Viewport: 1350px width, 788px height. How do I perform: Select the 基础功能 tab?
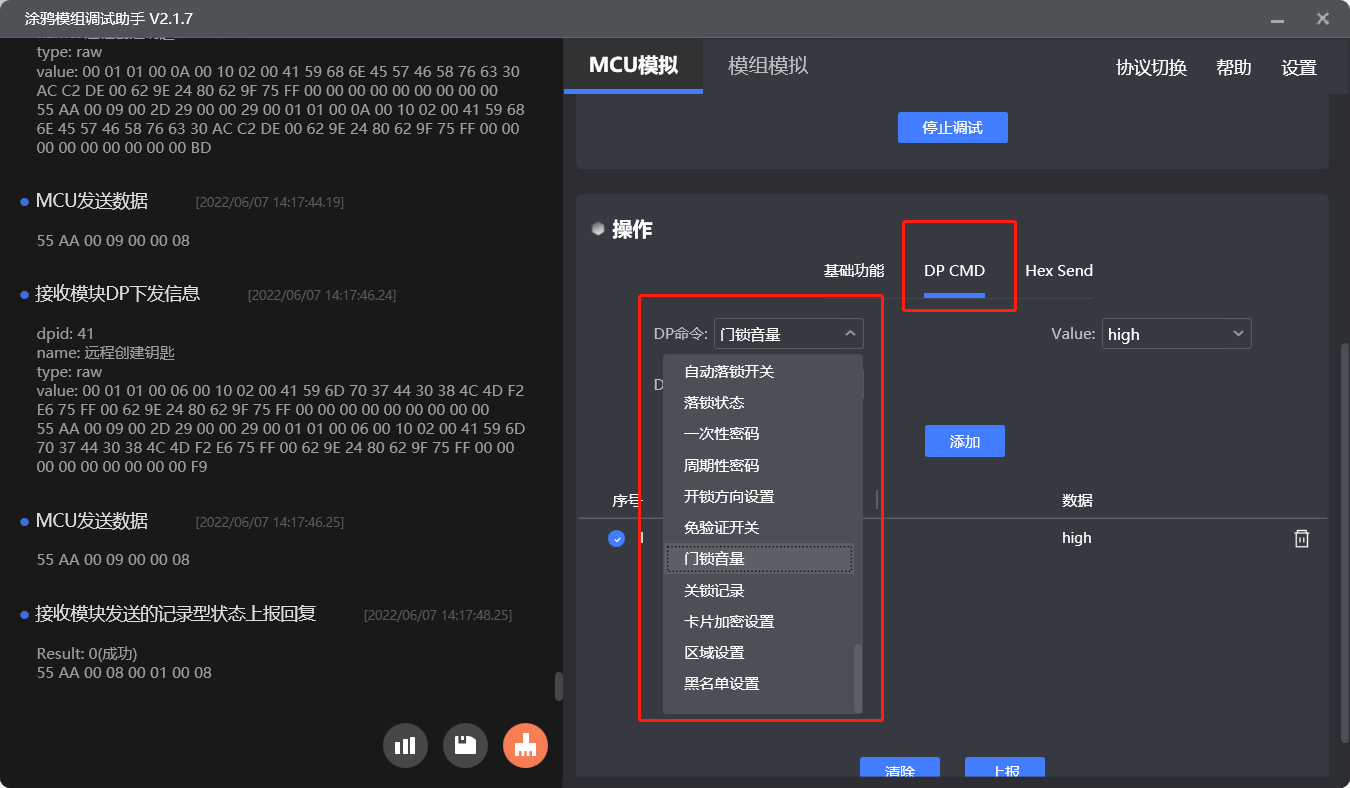pos(854,271)
